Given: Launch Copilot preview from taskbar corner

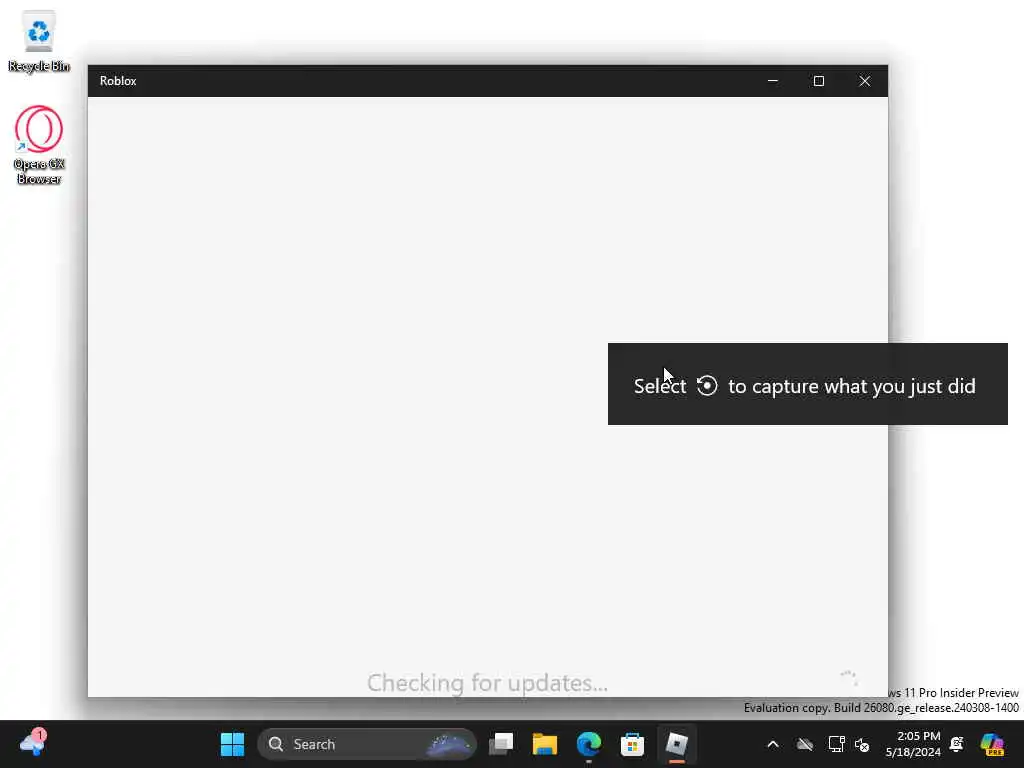Looking at the screenshot, I should point(992,744).
